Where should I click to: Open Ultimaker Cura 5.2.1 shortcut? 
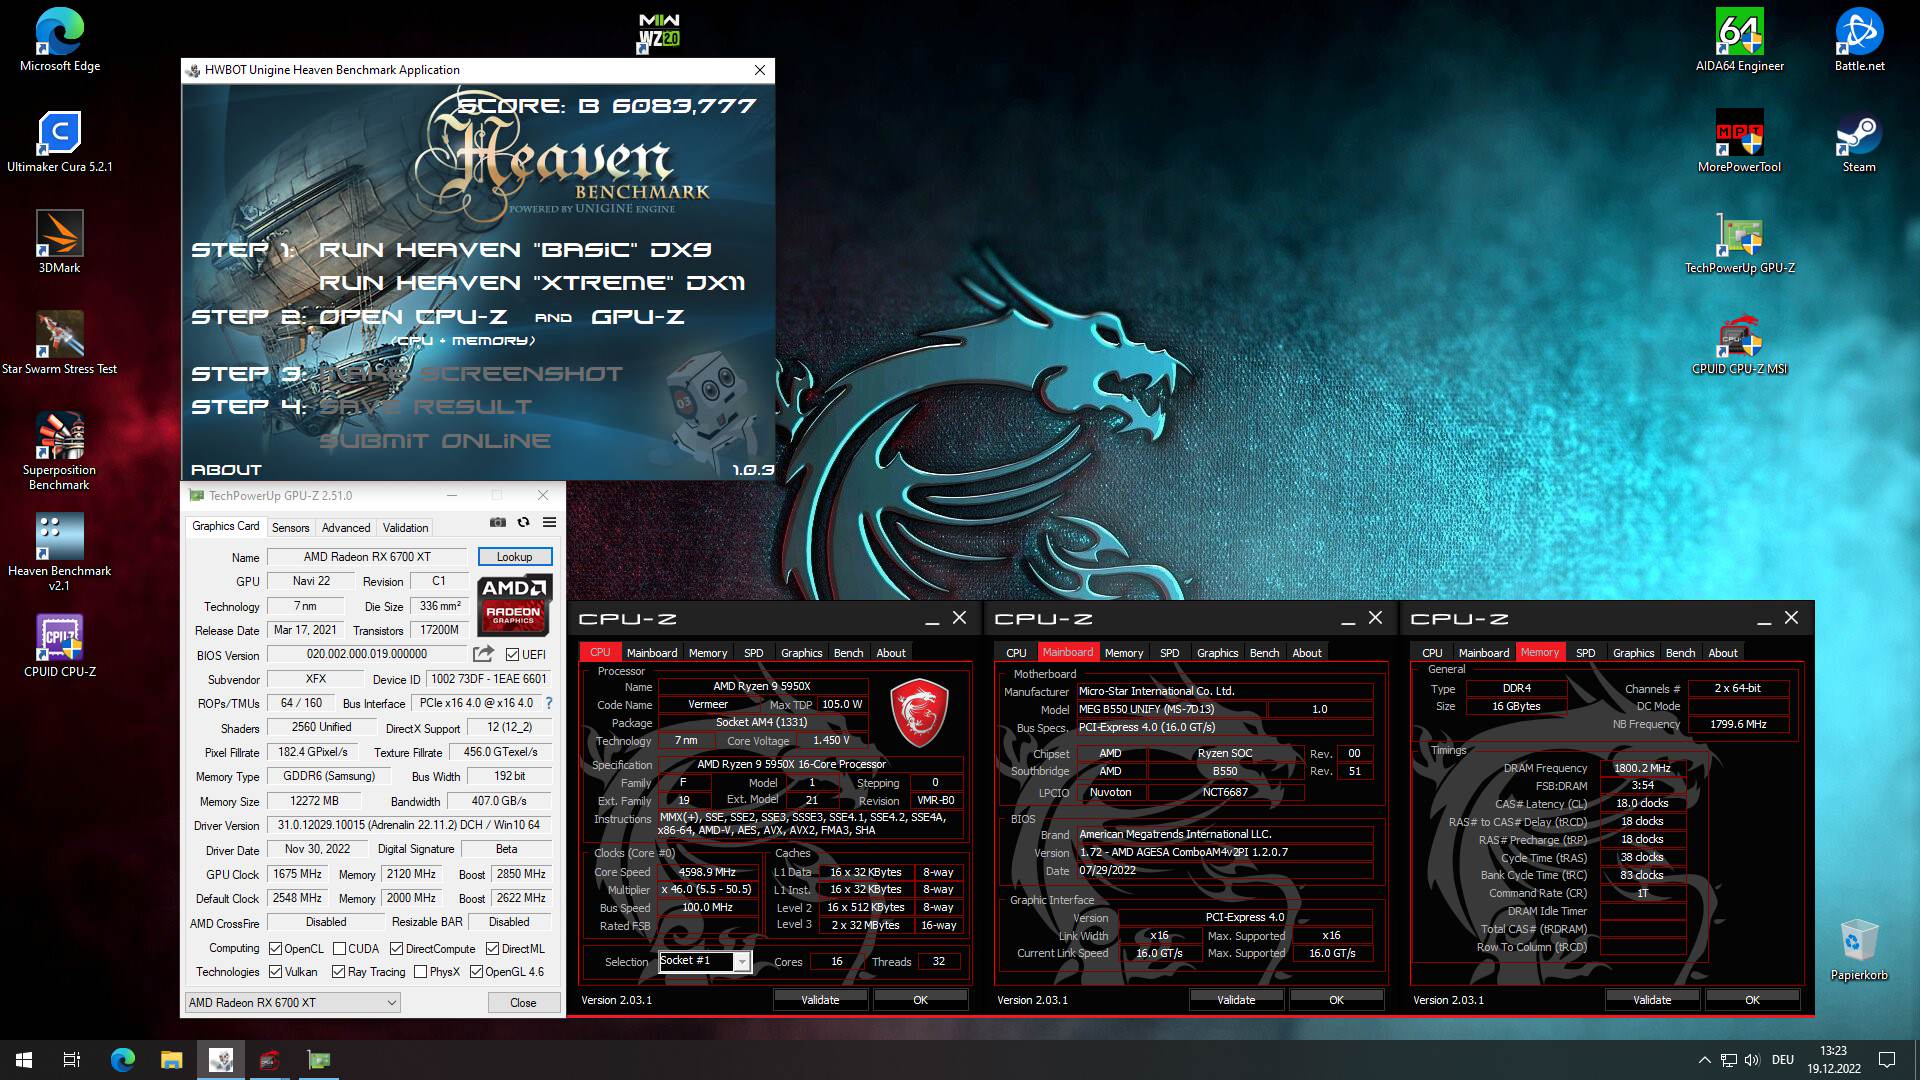(x=59, y=142)
